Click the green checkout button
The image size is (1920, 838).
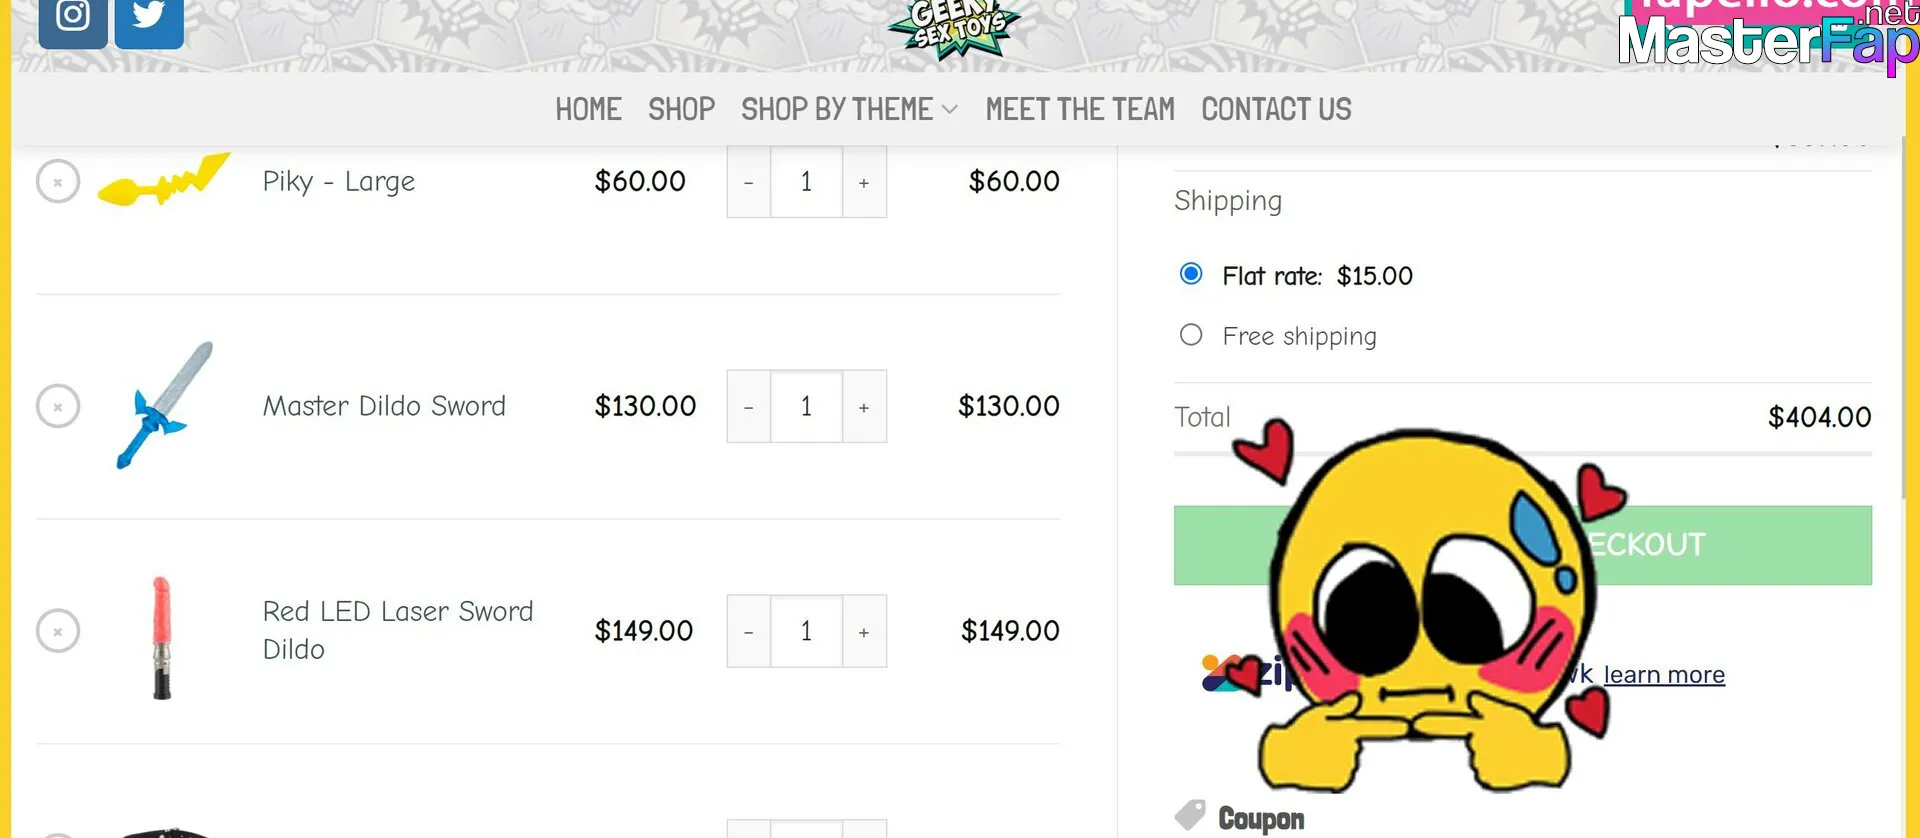pos(1522,545)
